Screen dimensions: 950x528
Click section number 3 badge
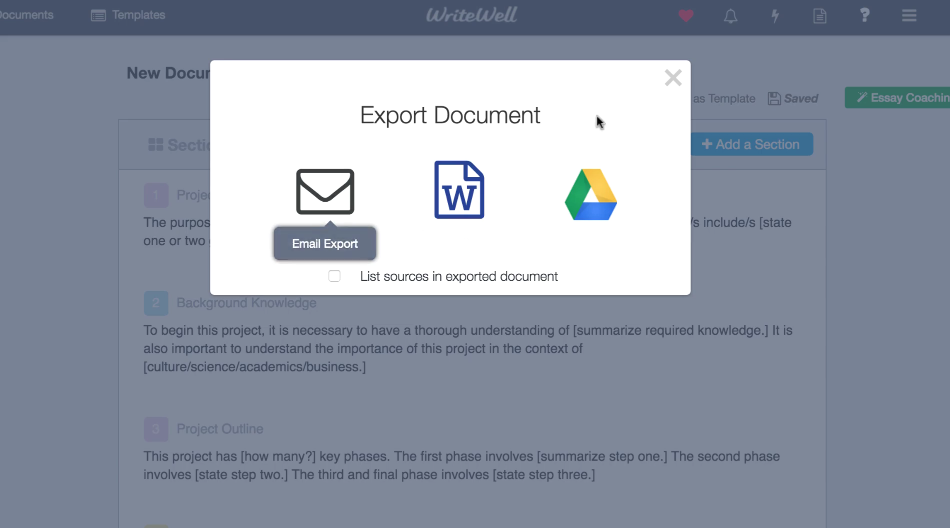156,429
